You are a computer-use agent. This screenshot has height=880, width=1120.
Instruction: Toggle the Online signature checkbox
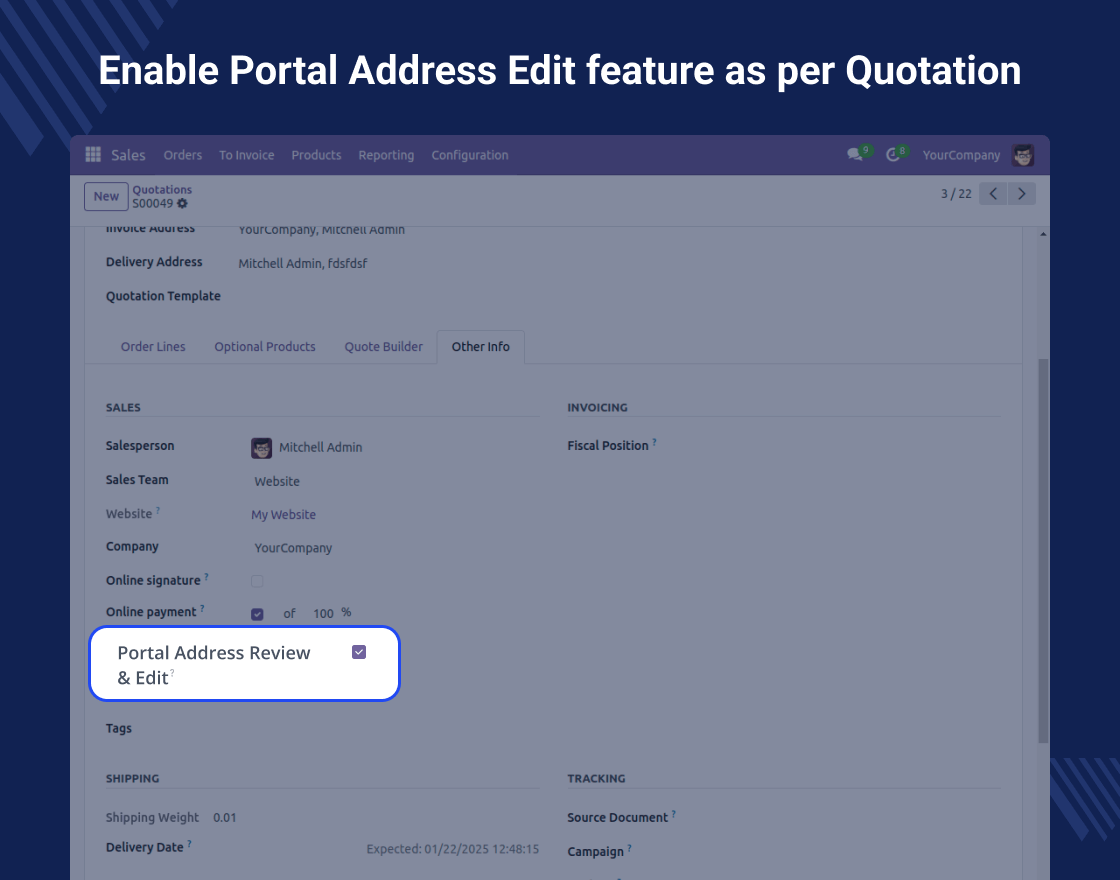pyautogui.click(x=257, y=581)
